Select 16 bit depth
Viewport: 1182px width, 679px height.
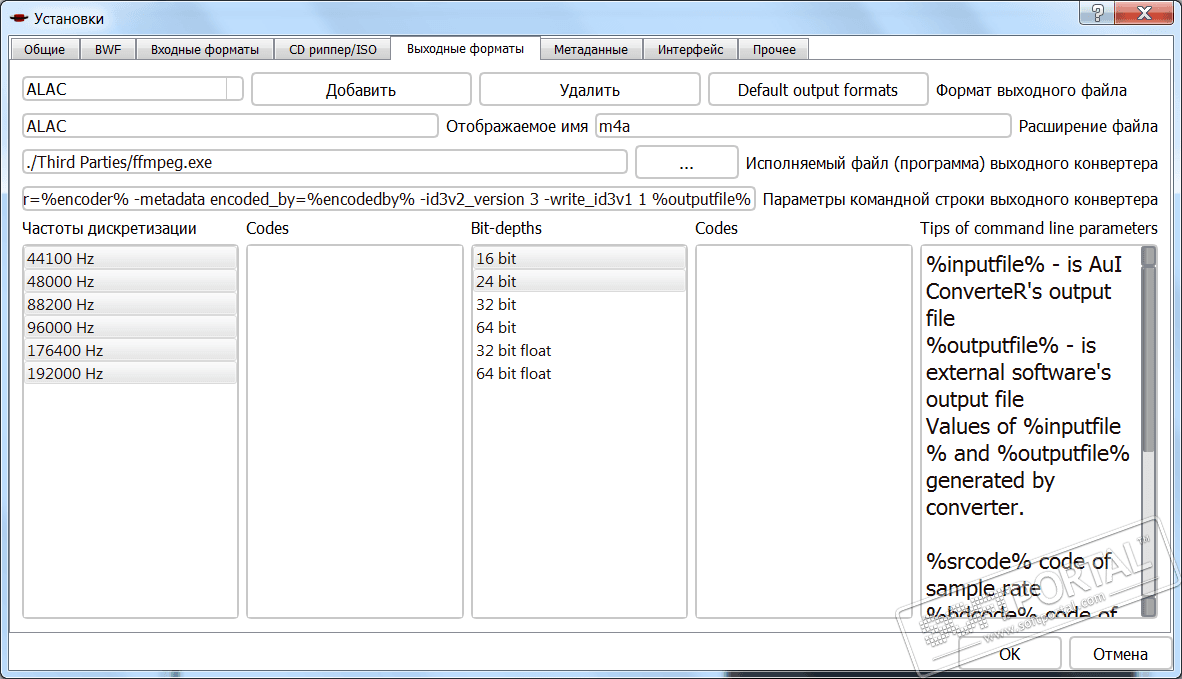click(x=580, y=258)
